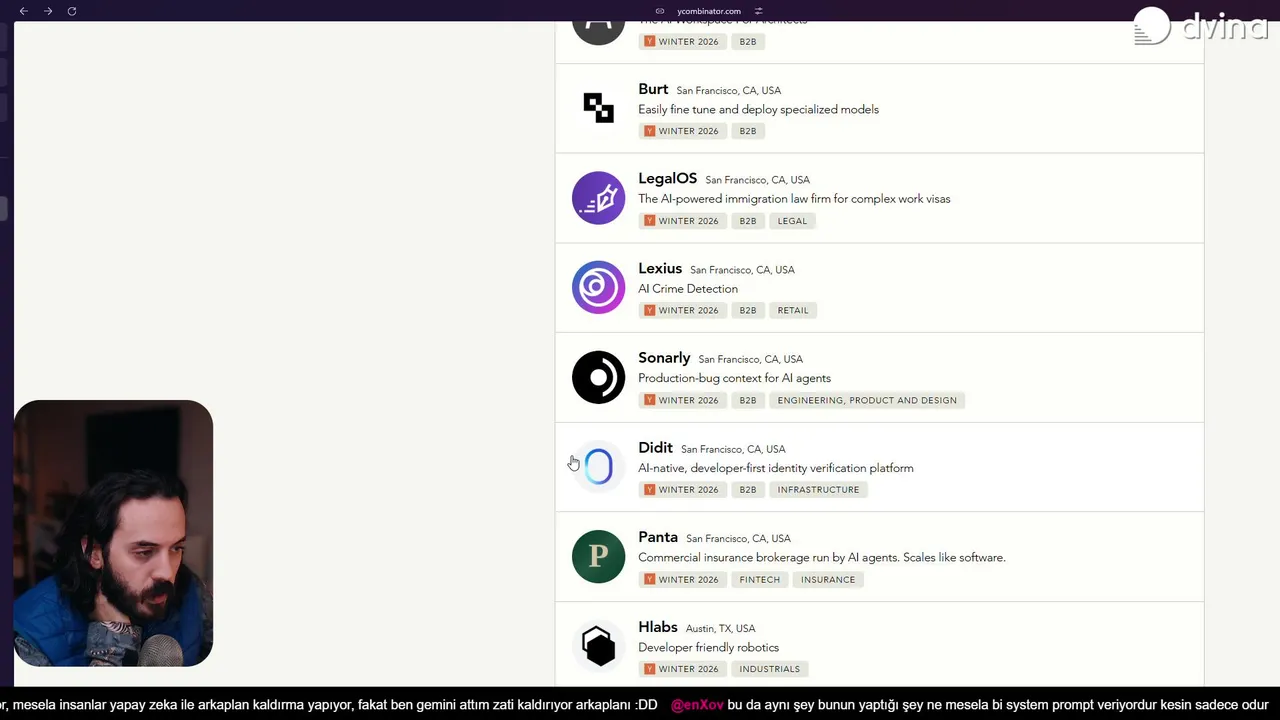Click the webcam overlay thumbnail
This screenshot has height=720, width=1280.
pos(113,533)
